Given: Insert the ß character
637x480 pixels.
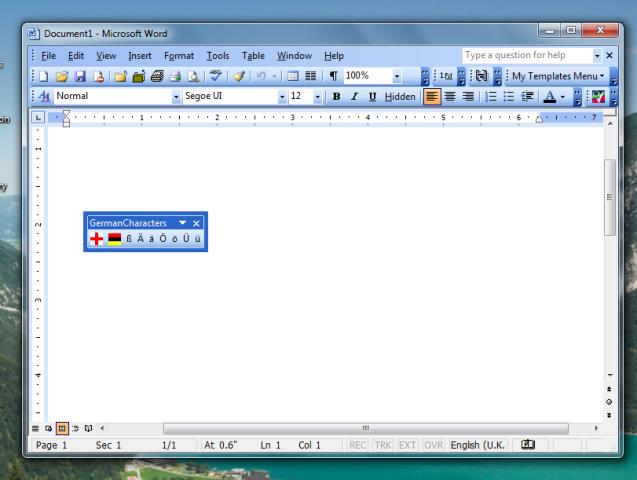Looking at the screenshot, I should tap(129, 239).
